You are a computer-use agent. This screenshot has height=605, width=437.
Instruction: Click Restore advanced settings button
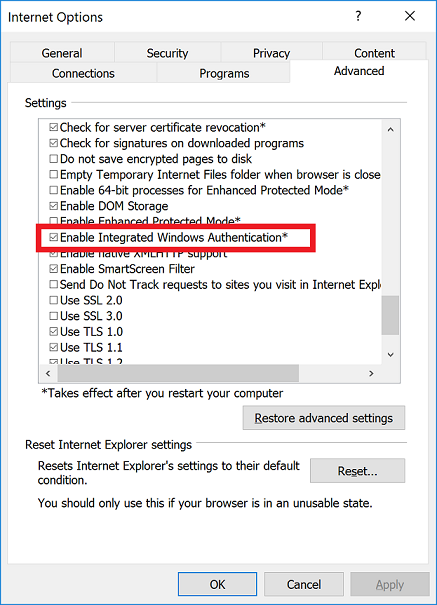pyautogui.click(x=324, y=418)
